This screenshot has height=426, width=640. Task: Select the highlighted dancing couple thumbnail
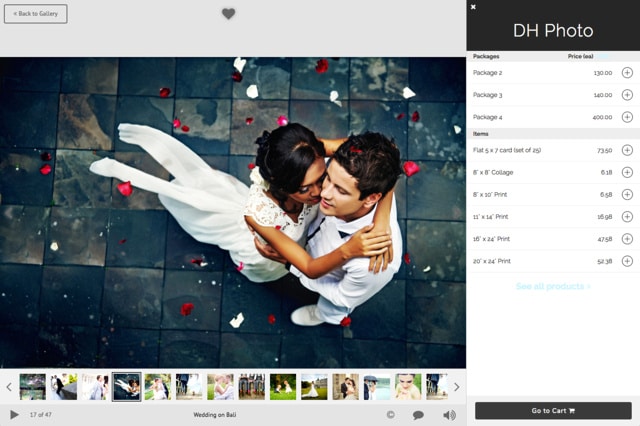pos(127,386)
